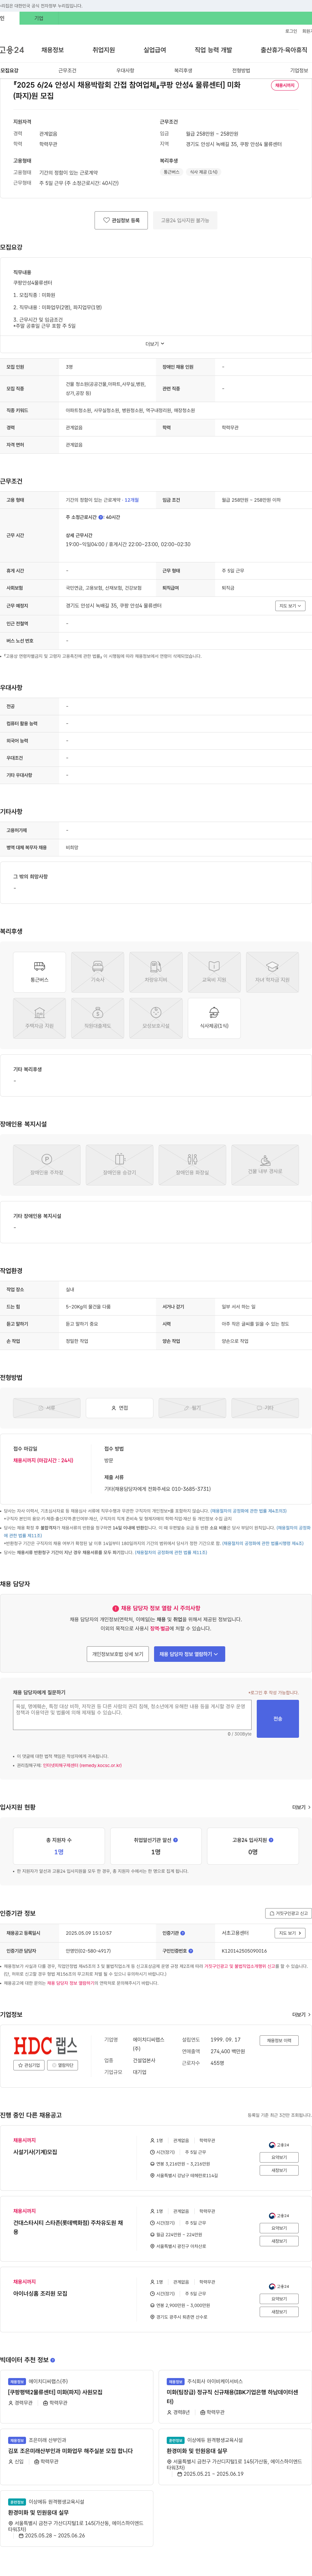
Task: Jump to the 근무조건 section tab
Action: pyautogui.click(x=67, y=71)
